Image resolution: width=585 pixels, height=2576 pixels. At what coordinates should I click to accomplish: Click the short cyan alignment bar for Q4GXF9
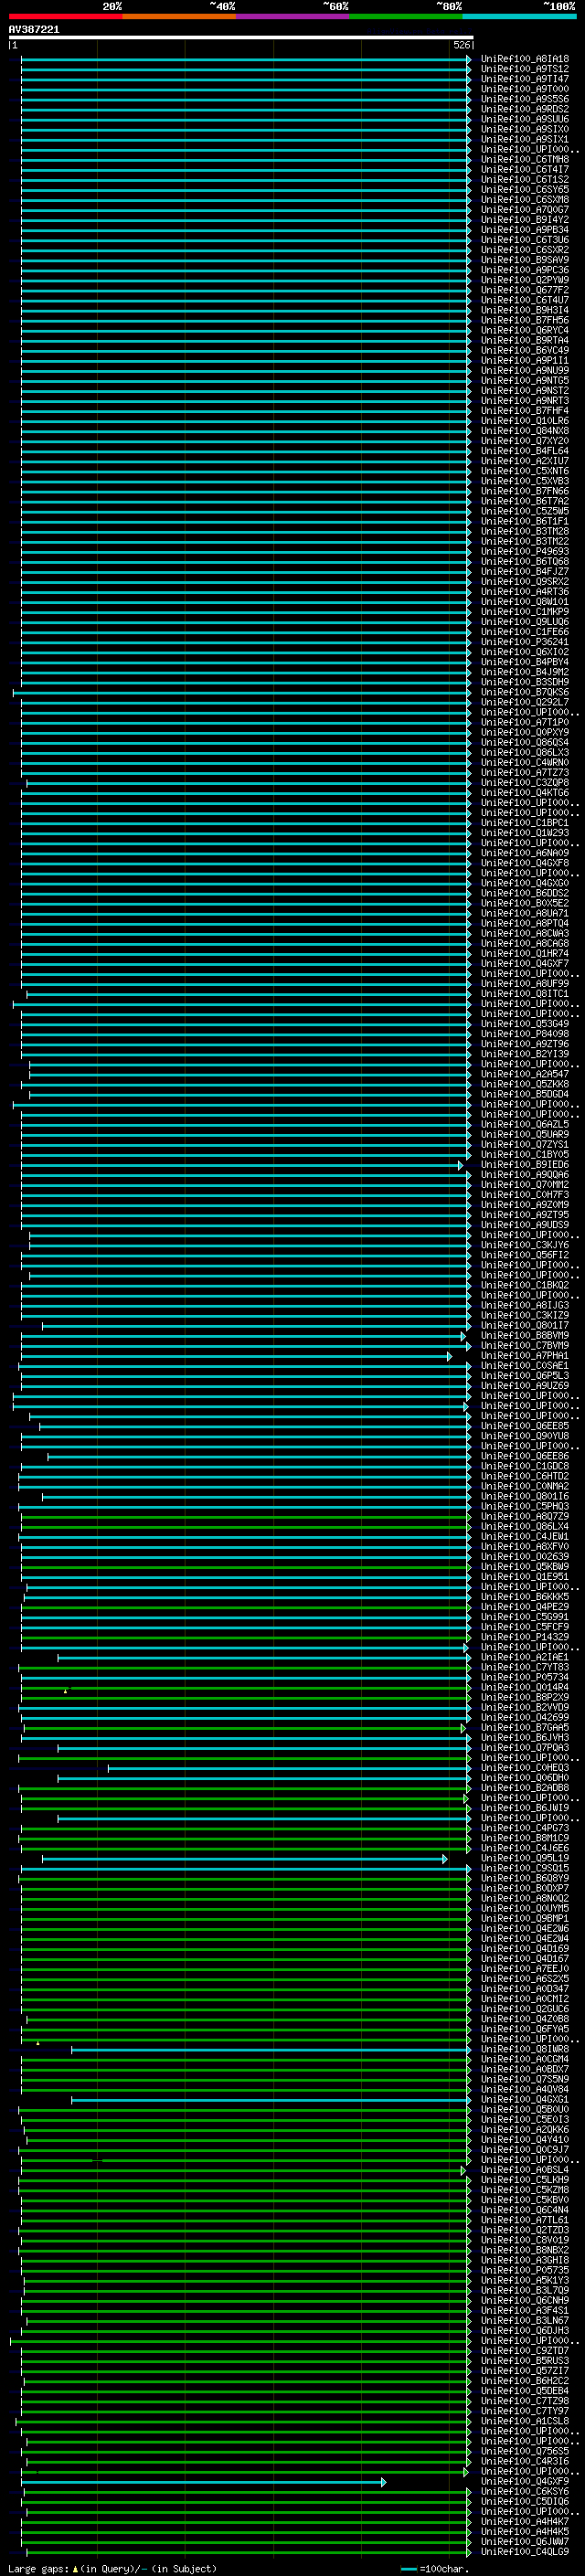[x=203, y=2482]
